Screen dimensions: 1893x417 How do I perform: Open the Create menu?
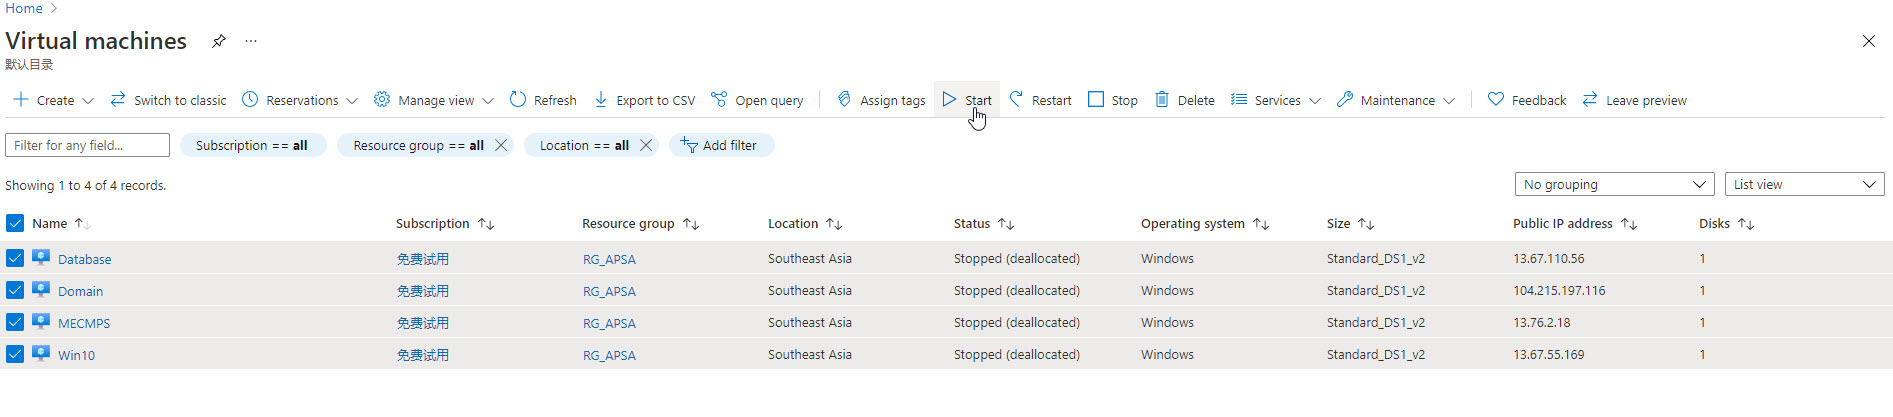click(x=54, y=100)
